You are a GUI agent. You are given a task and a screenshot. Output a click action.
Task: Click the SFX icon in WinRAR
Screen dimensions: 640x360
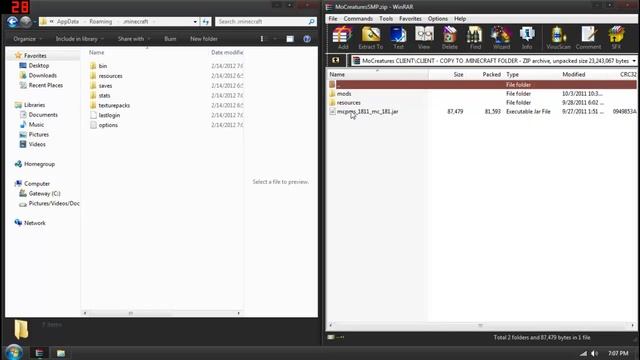click(616, 38)
